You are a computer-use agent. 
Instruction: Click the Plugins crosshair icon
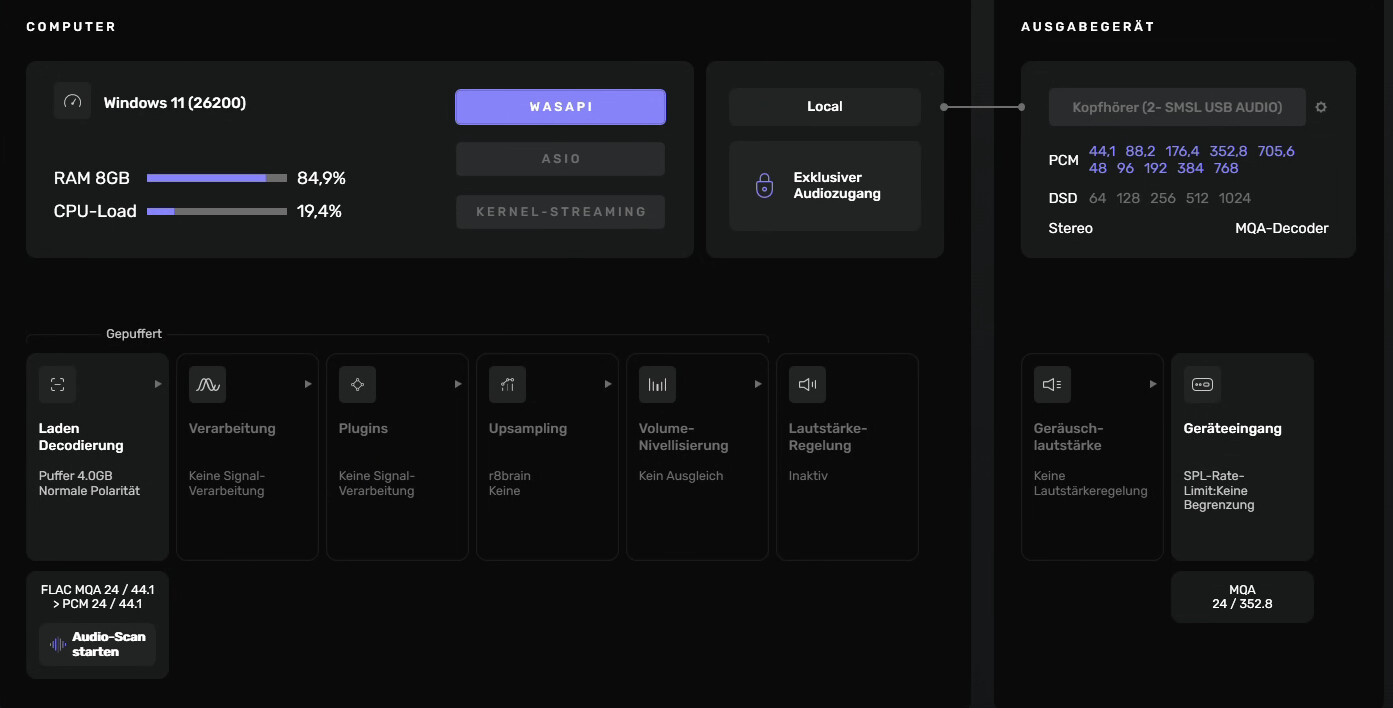pos(357,384)
